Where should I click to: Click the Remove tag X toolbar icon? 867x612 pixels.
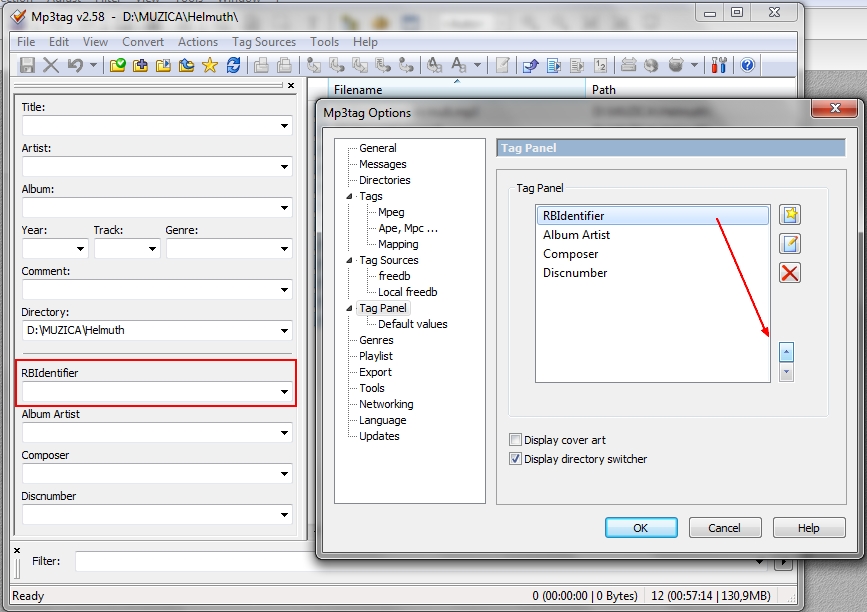pos(51,65)
